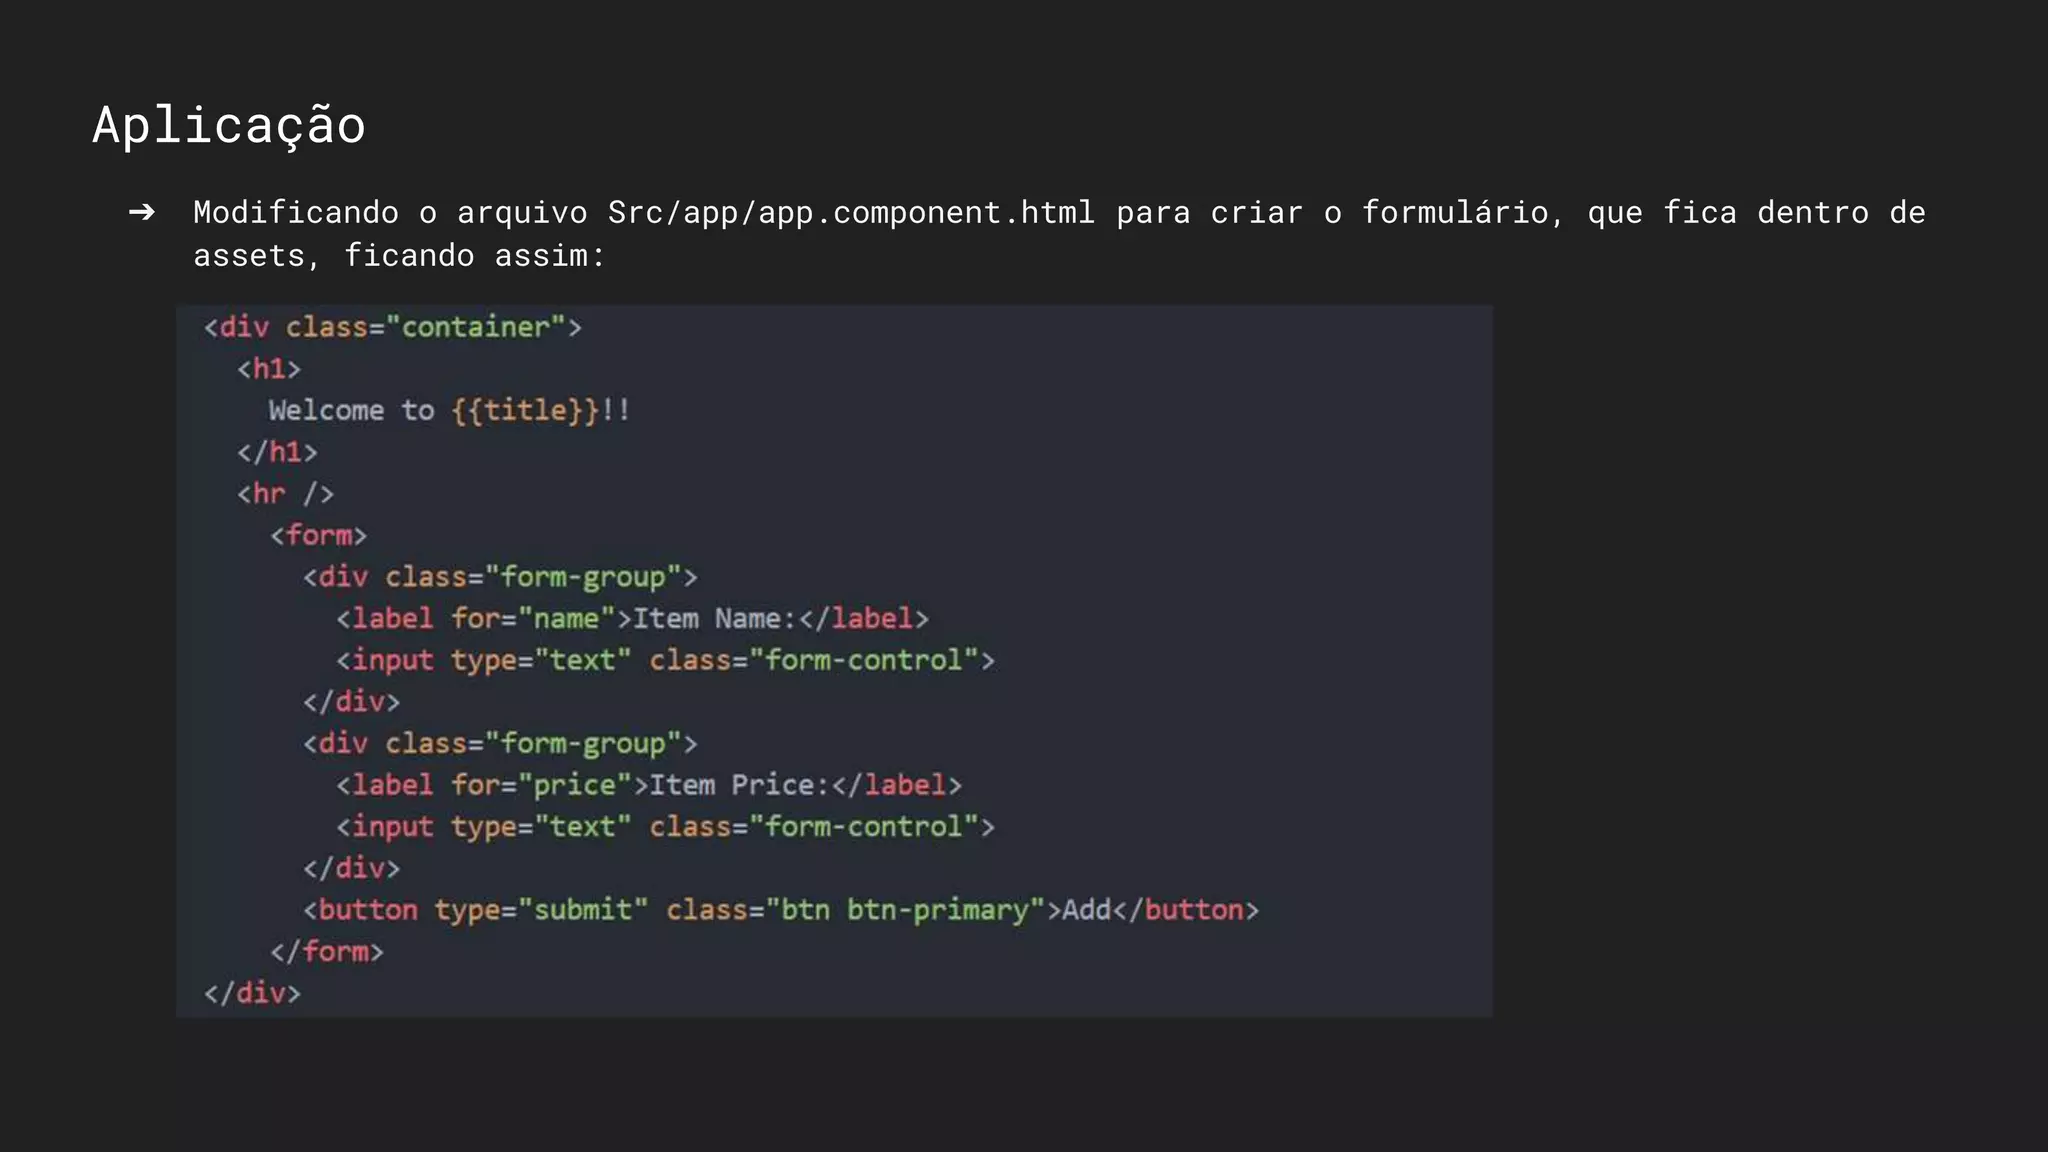Click the code line <div class="container">
Viewport: 2048px width, 1152px height.
coord(392,327)
